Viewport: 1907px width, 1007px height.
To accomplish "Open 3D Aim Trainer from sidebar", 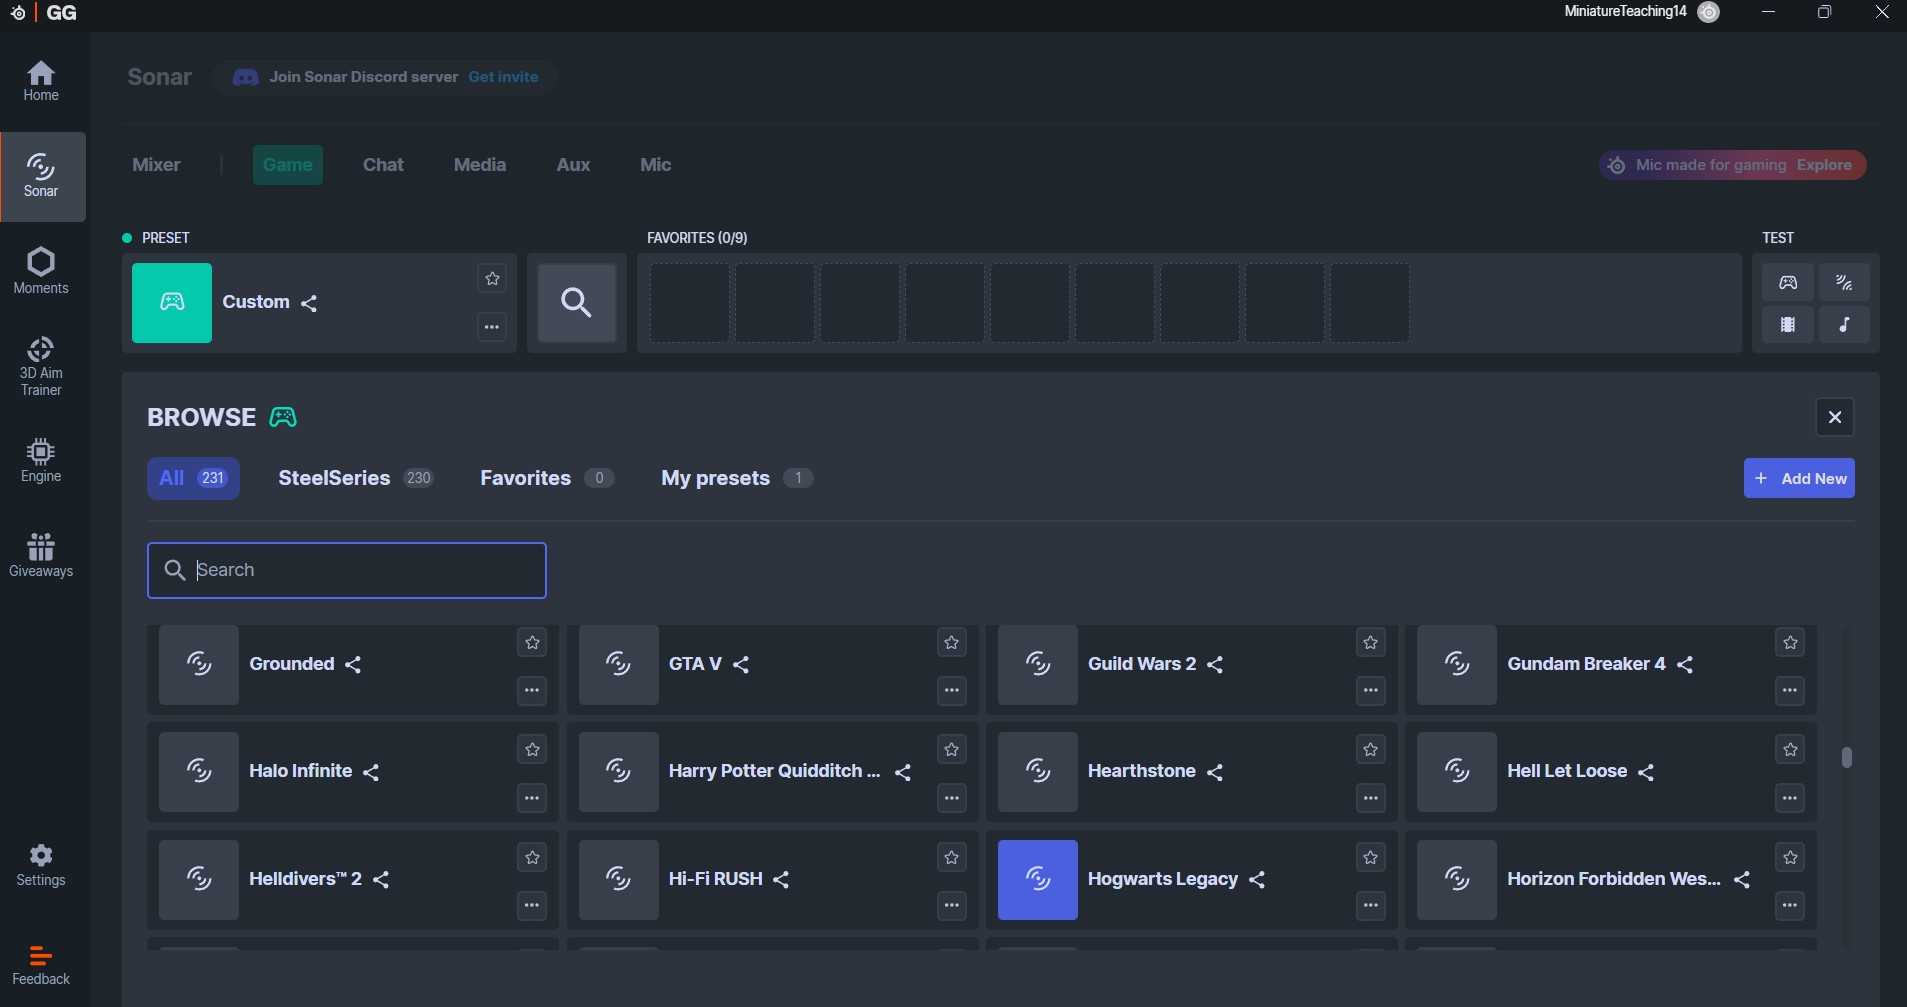I will click(41, 366).
